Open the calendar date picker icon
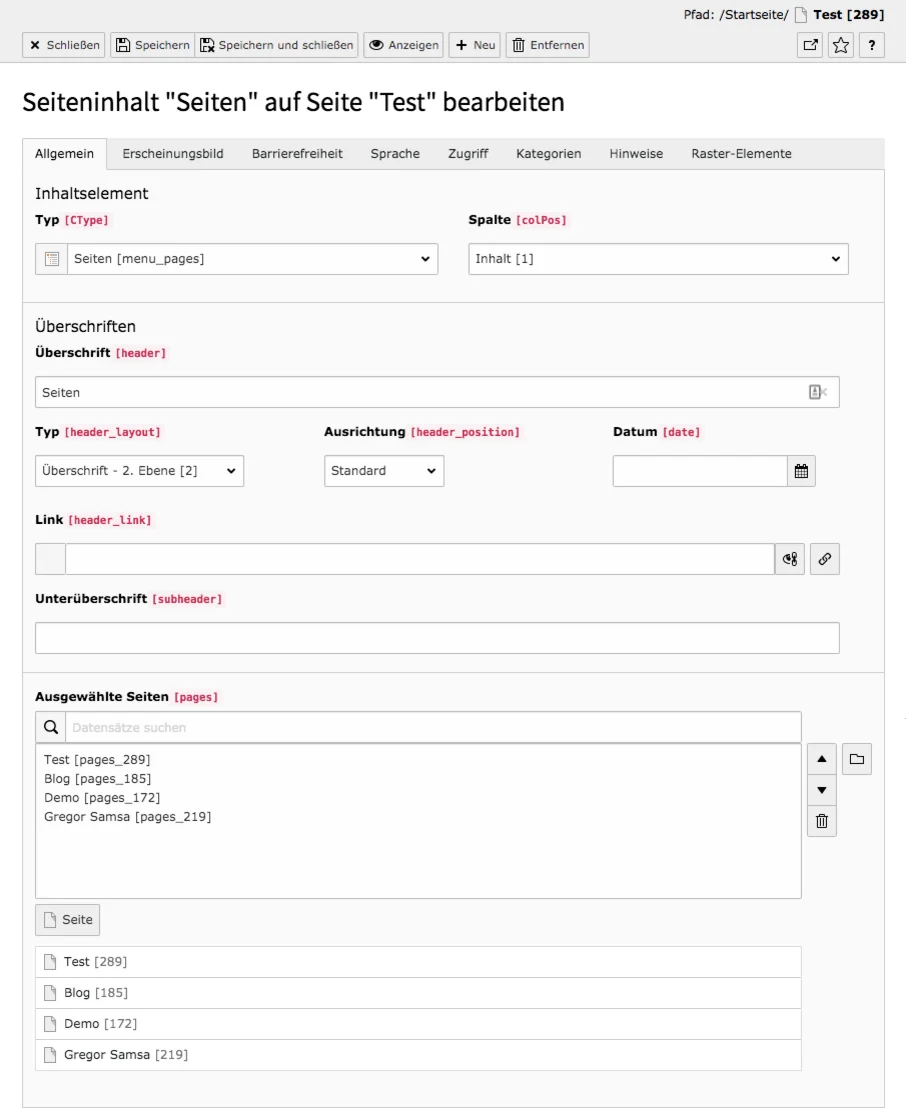The width and height of the screenshot is (906, 1113). tap(801, 471)
